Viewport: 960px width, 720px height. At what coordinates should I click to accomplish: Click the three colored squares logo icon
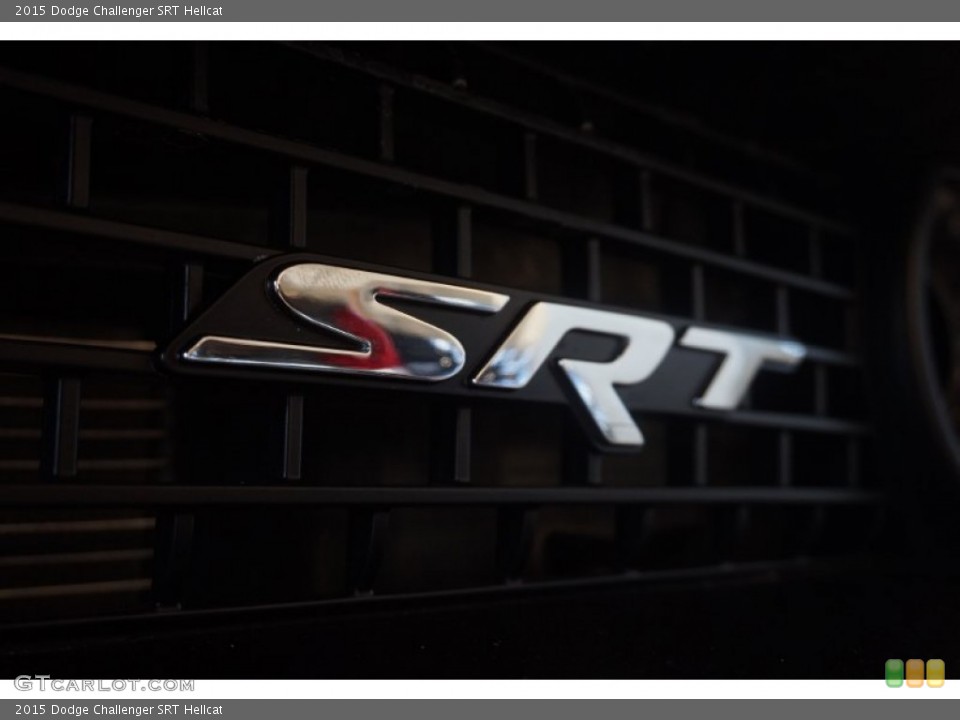point(915,673)
